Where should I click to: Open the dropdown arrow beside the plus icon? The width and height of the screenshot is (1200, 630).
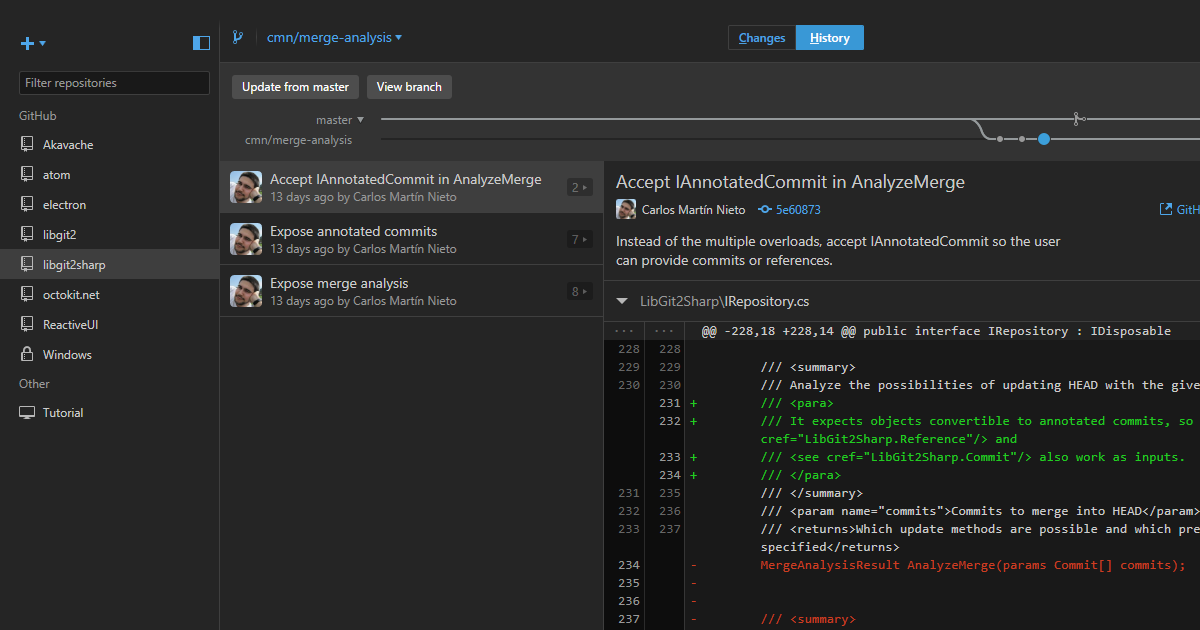click(x=41, y=43)
